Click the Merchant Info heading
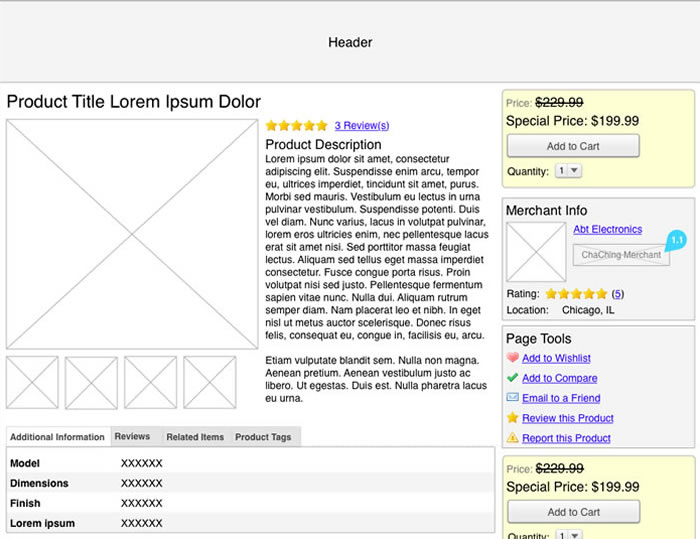700x539 pixels. pyautogui.click(x=546, y=210)
